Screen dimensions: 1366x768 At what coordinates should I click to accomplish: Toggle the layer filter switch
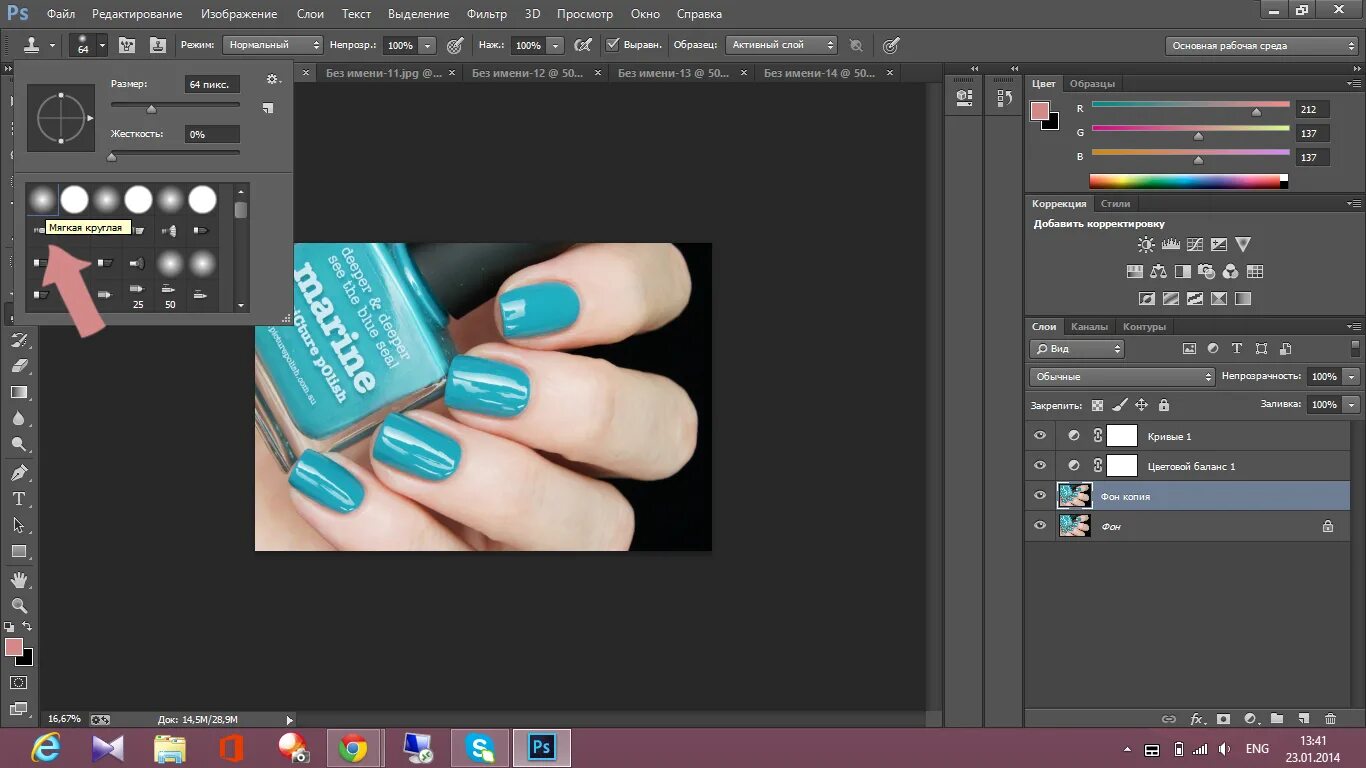coord(1355,348)
